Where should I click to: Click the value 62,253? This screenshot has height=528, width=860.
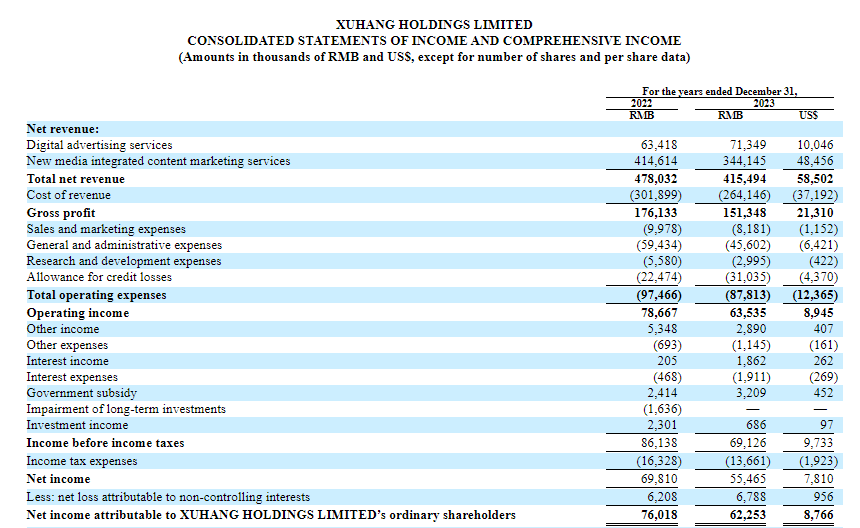748,515
